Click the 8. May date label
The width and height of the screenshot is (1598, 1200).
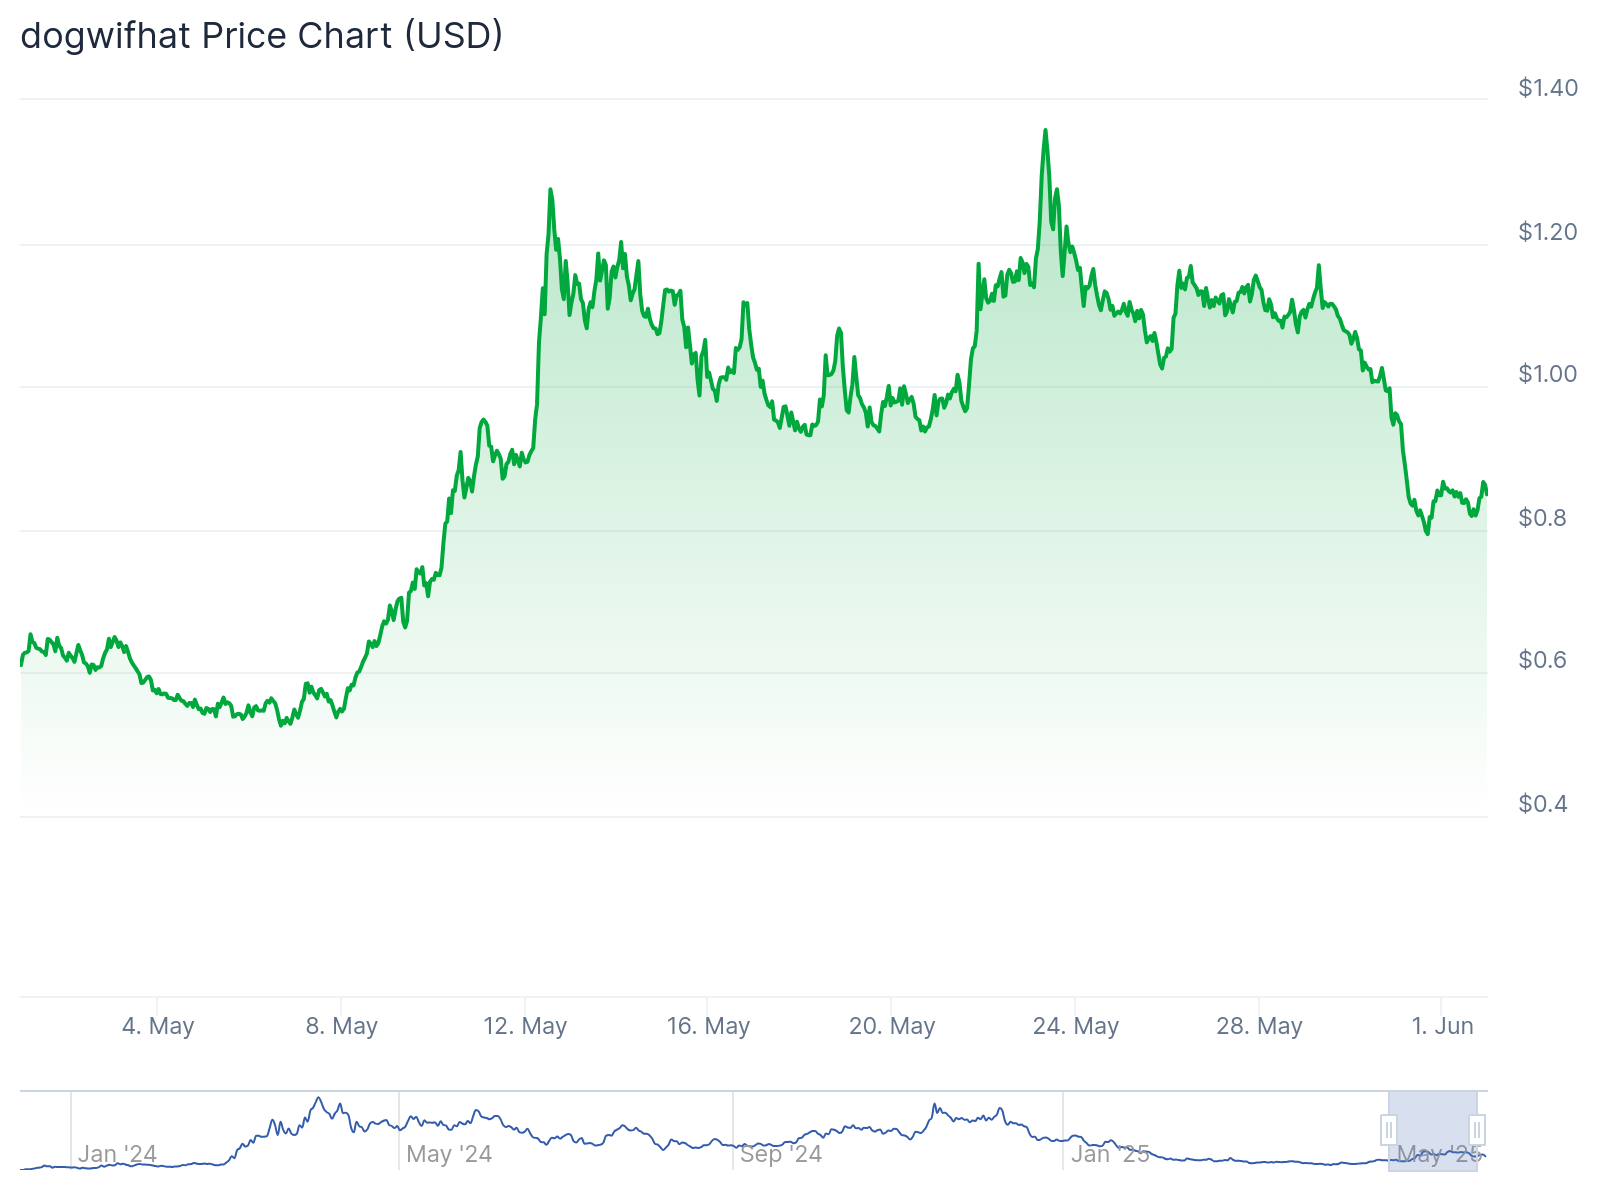[342, 1026]
